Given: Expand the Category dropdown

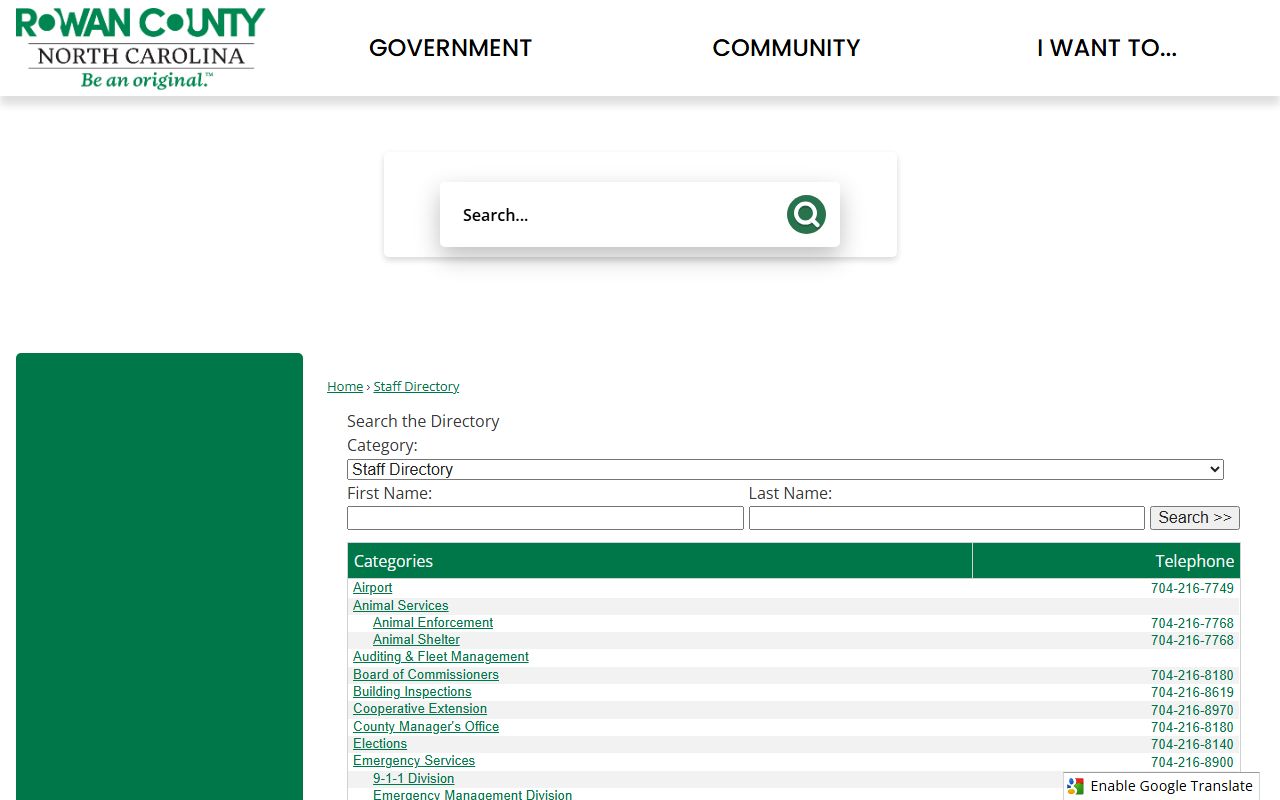Looking at the screenshot, I should 785,469.
